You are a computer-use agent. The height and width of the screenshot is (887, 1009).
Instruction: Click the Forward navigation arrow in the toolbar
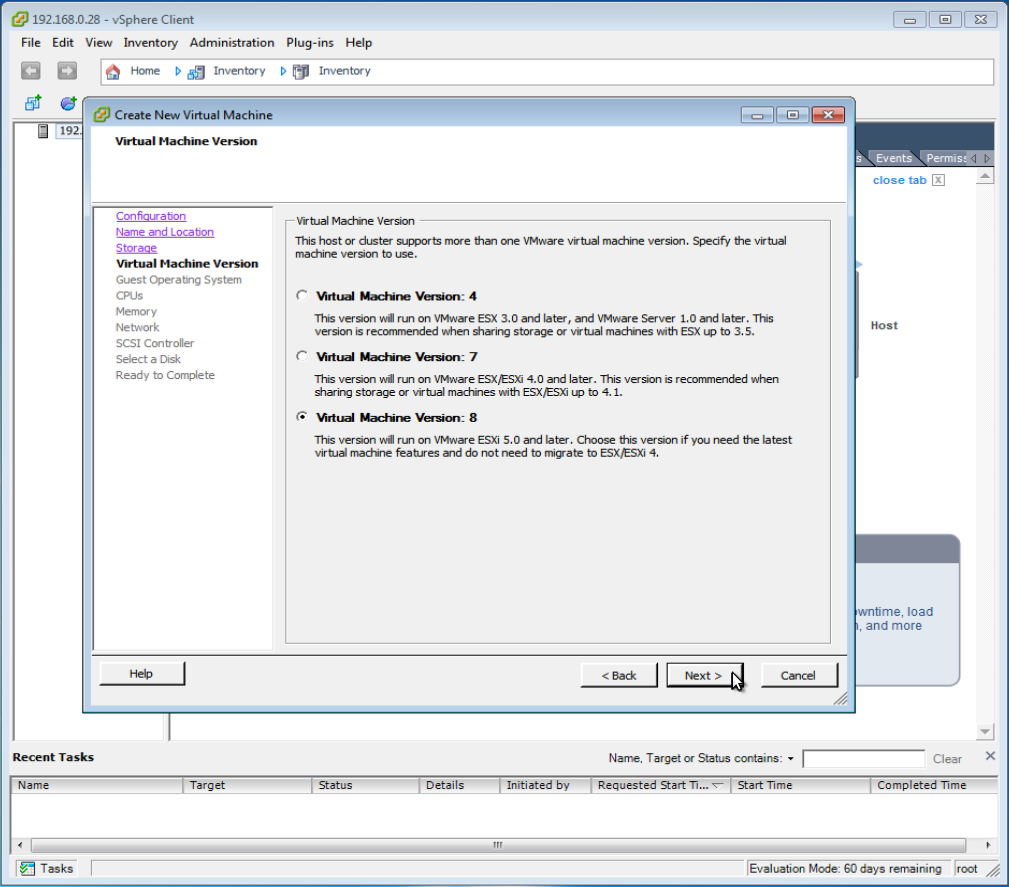click(67, 71)
